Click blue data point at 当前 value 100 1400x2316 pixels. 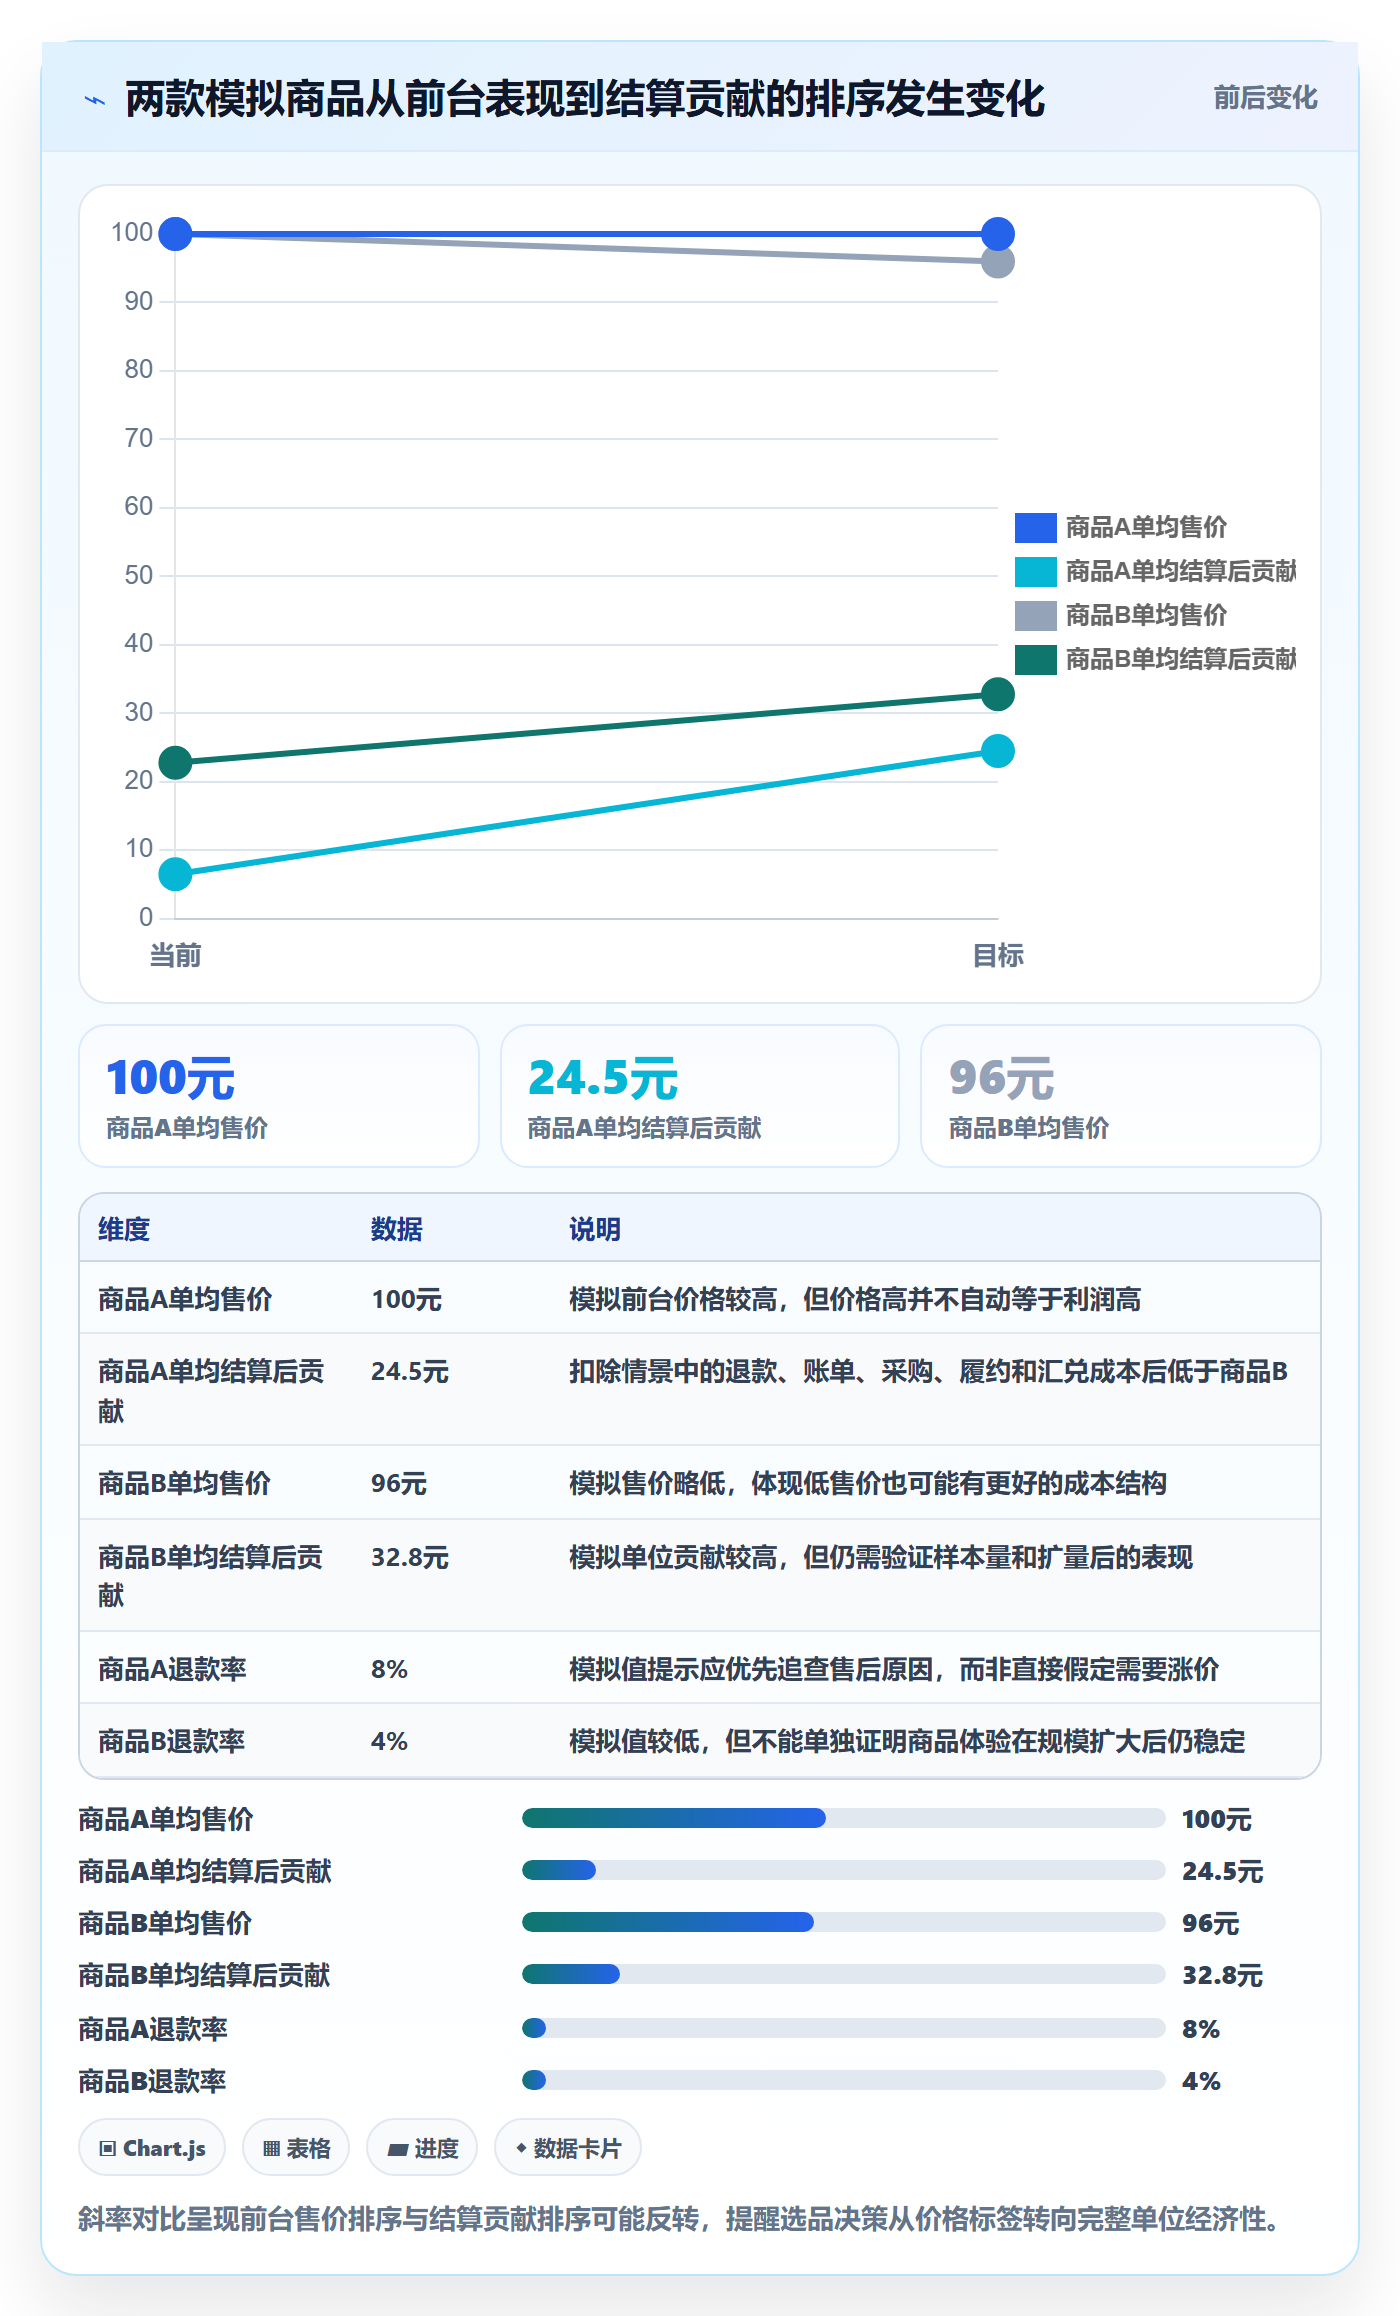coord(175,234)
